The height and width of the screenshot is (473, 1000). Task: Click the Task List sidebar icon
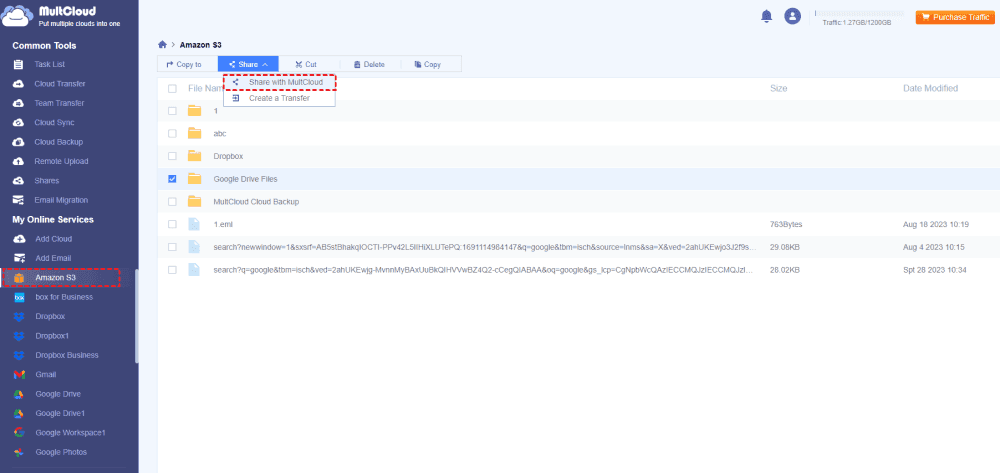pos(19,64)
